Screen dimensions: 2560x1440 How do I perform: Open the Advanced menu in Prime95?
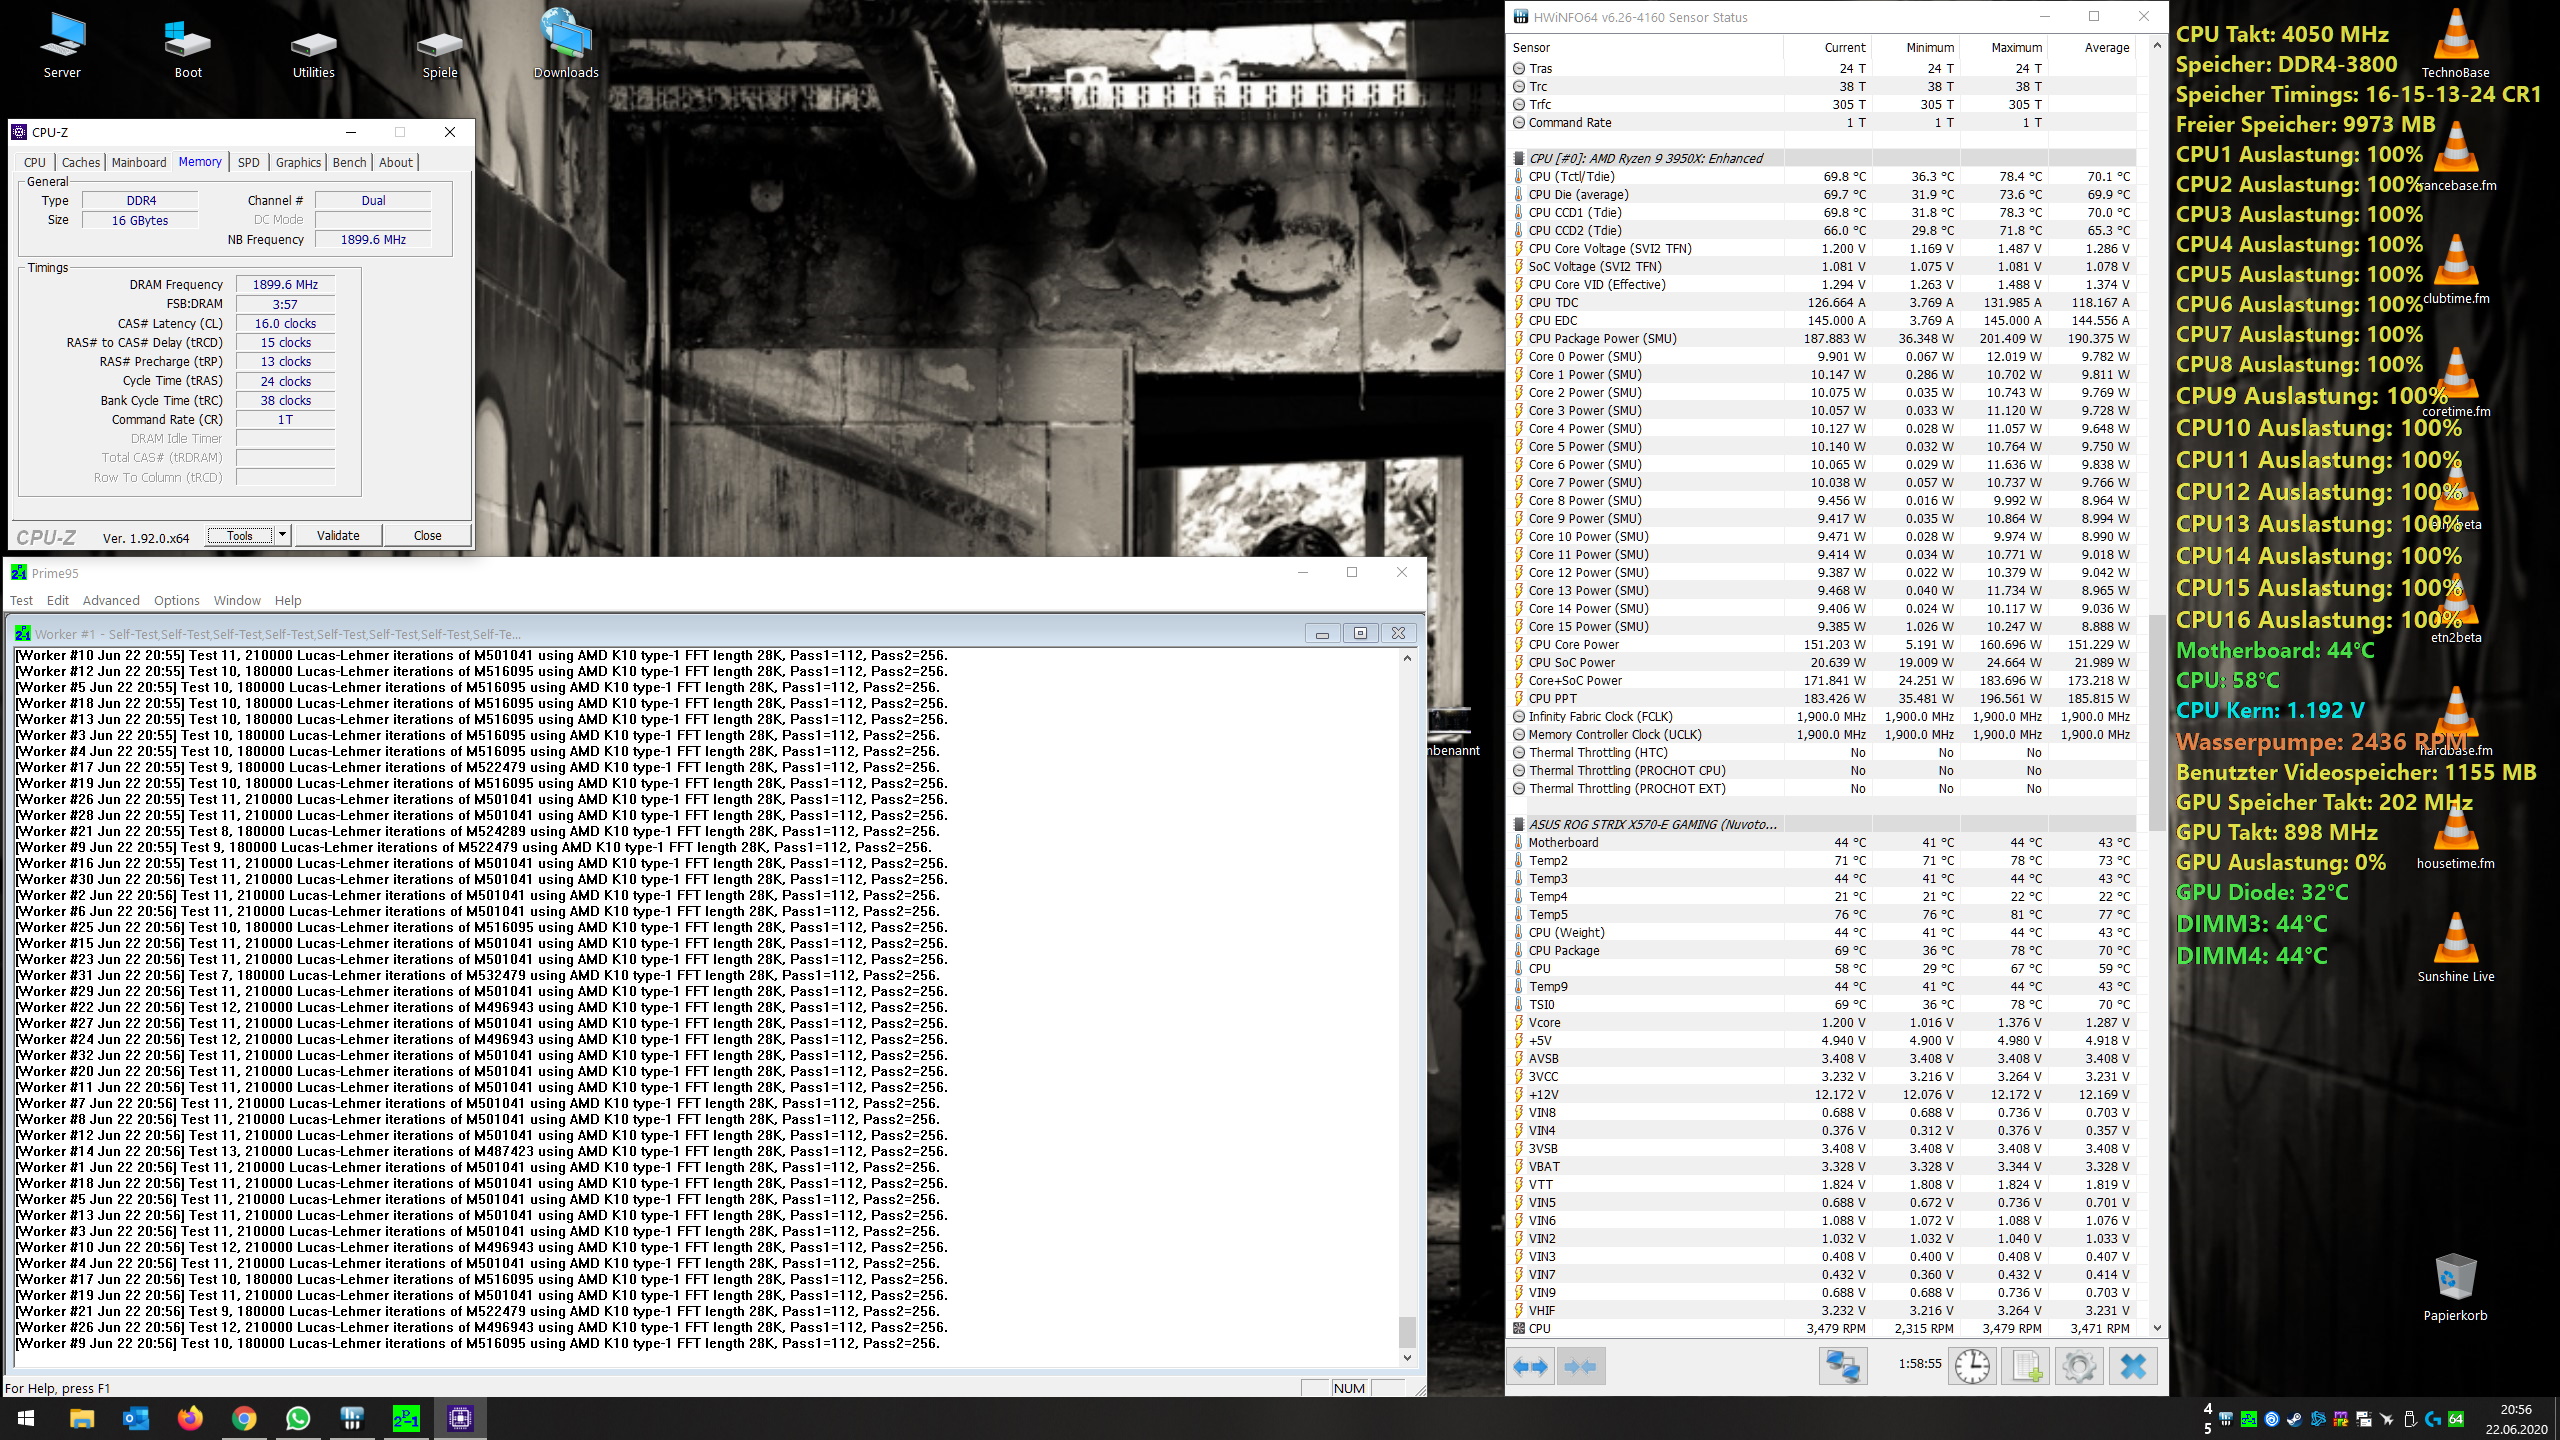point(111,600)
